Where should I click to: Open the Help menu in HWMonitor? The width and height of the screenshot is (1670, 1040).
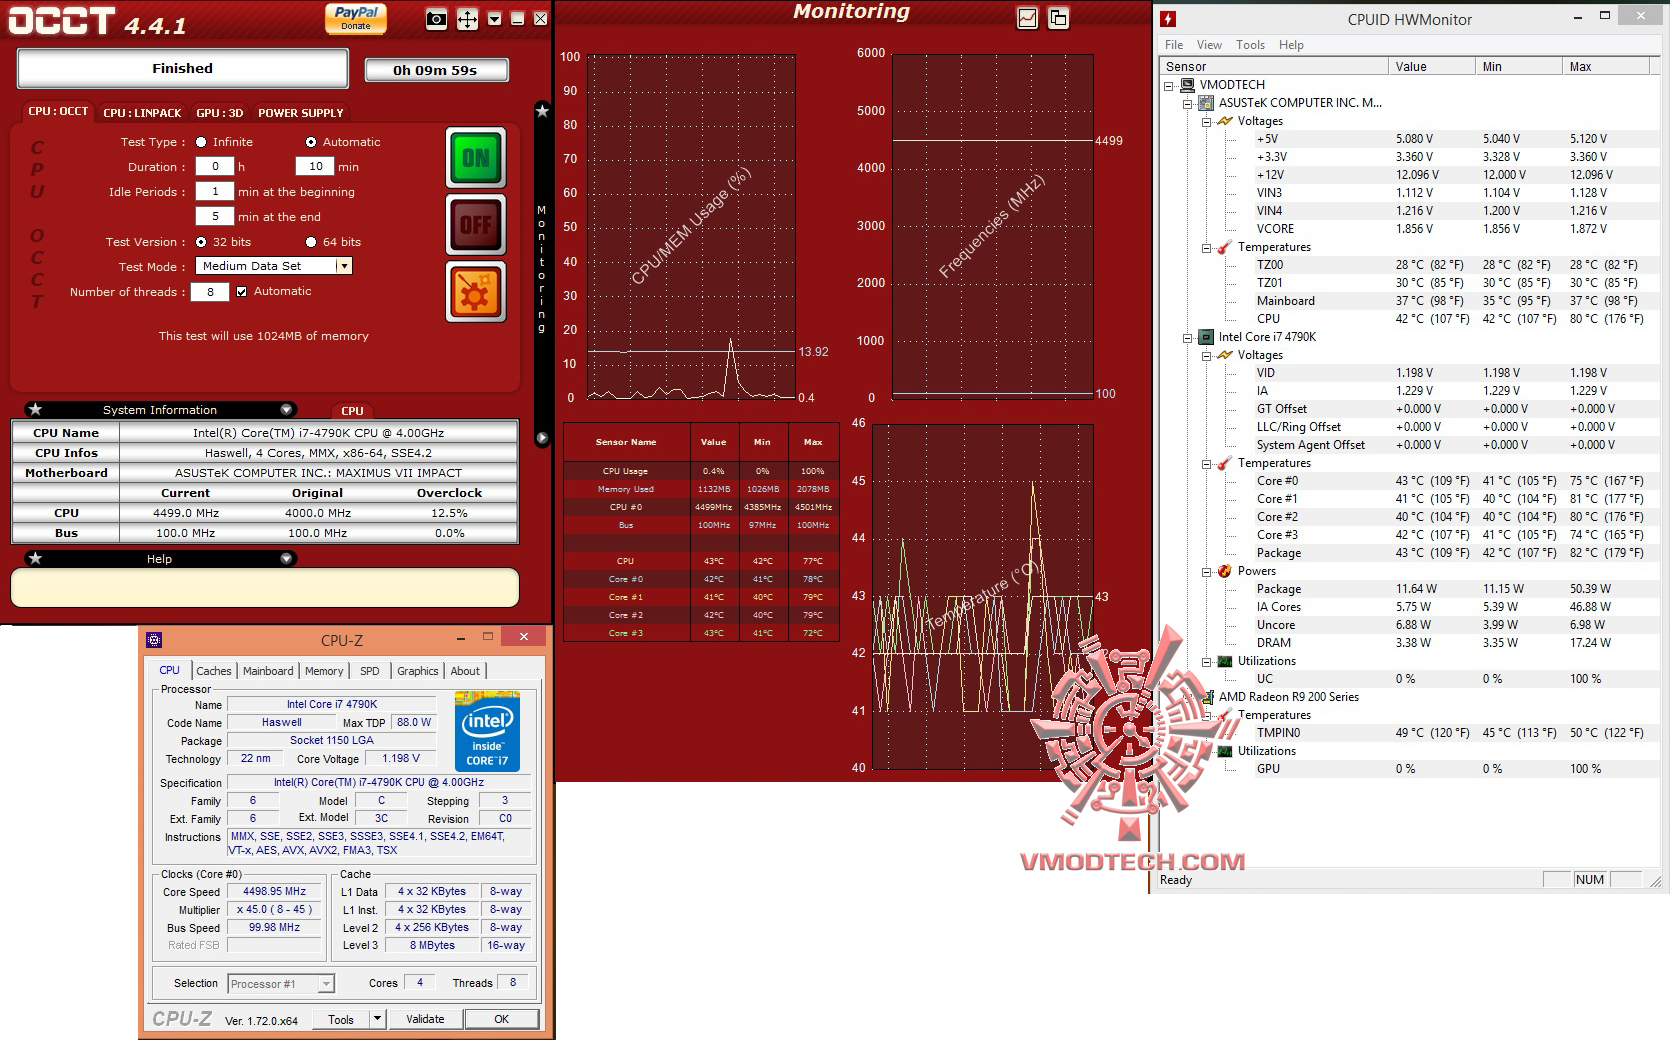(1291, 45)
